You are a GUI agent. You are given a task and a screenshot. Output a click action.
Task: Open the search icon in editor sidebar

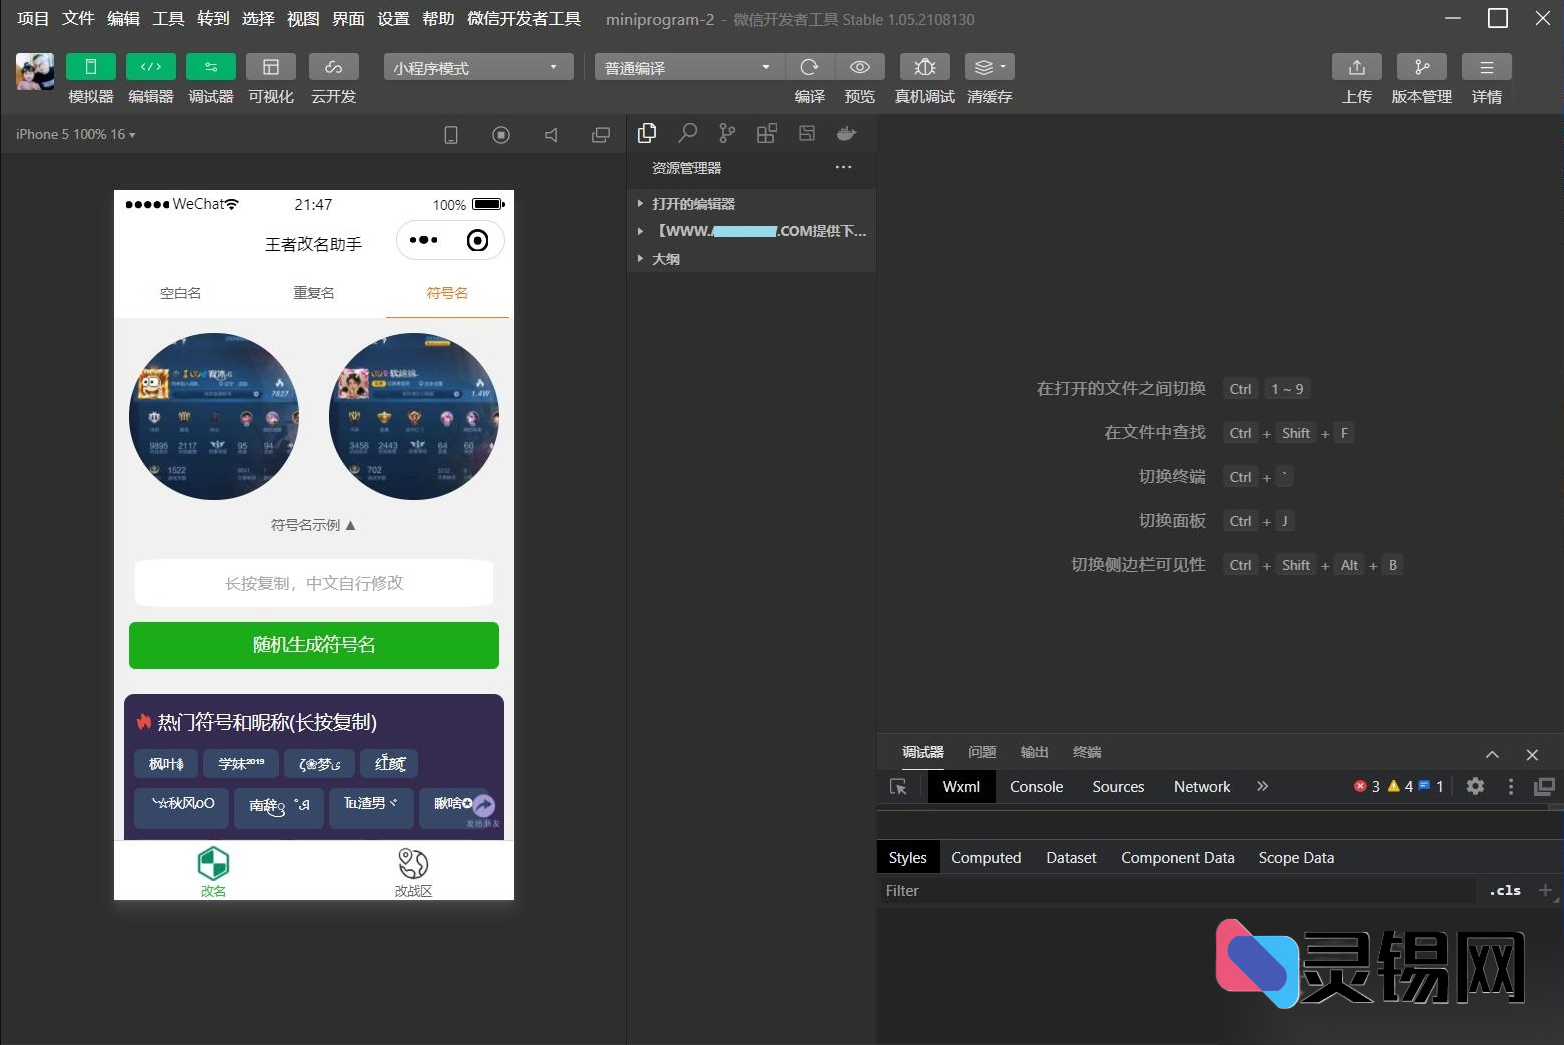point(687,133)
